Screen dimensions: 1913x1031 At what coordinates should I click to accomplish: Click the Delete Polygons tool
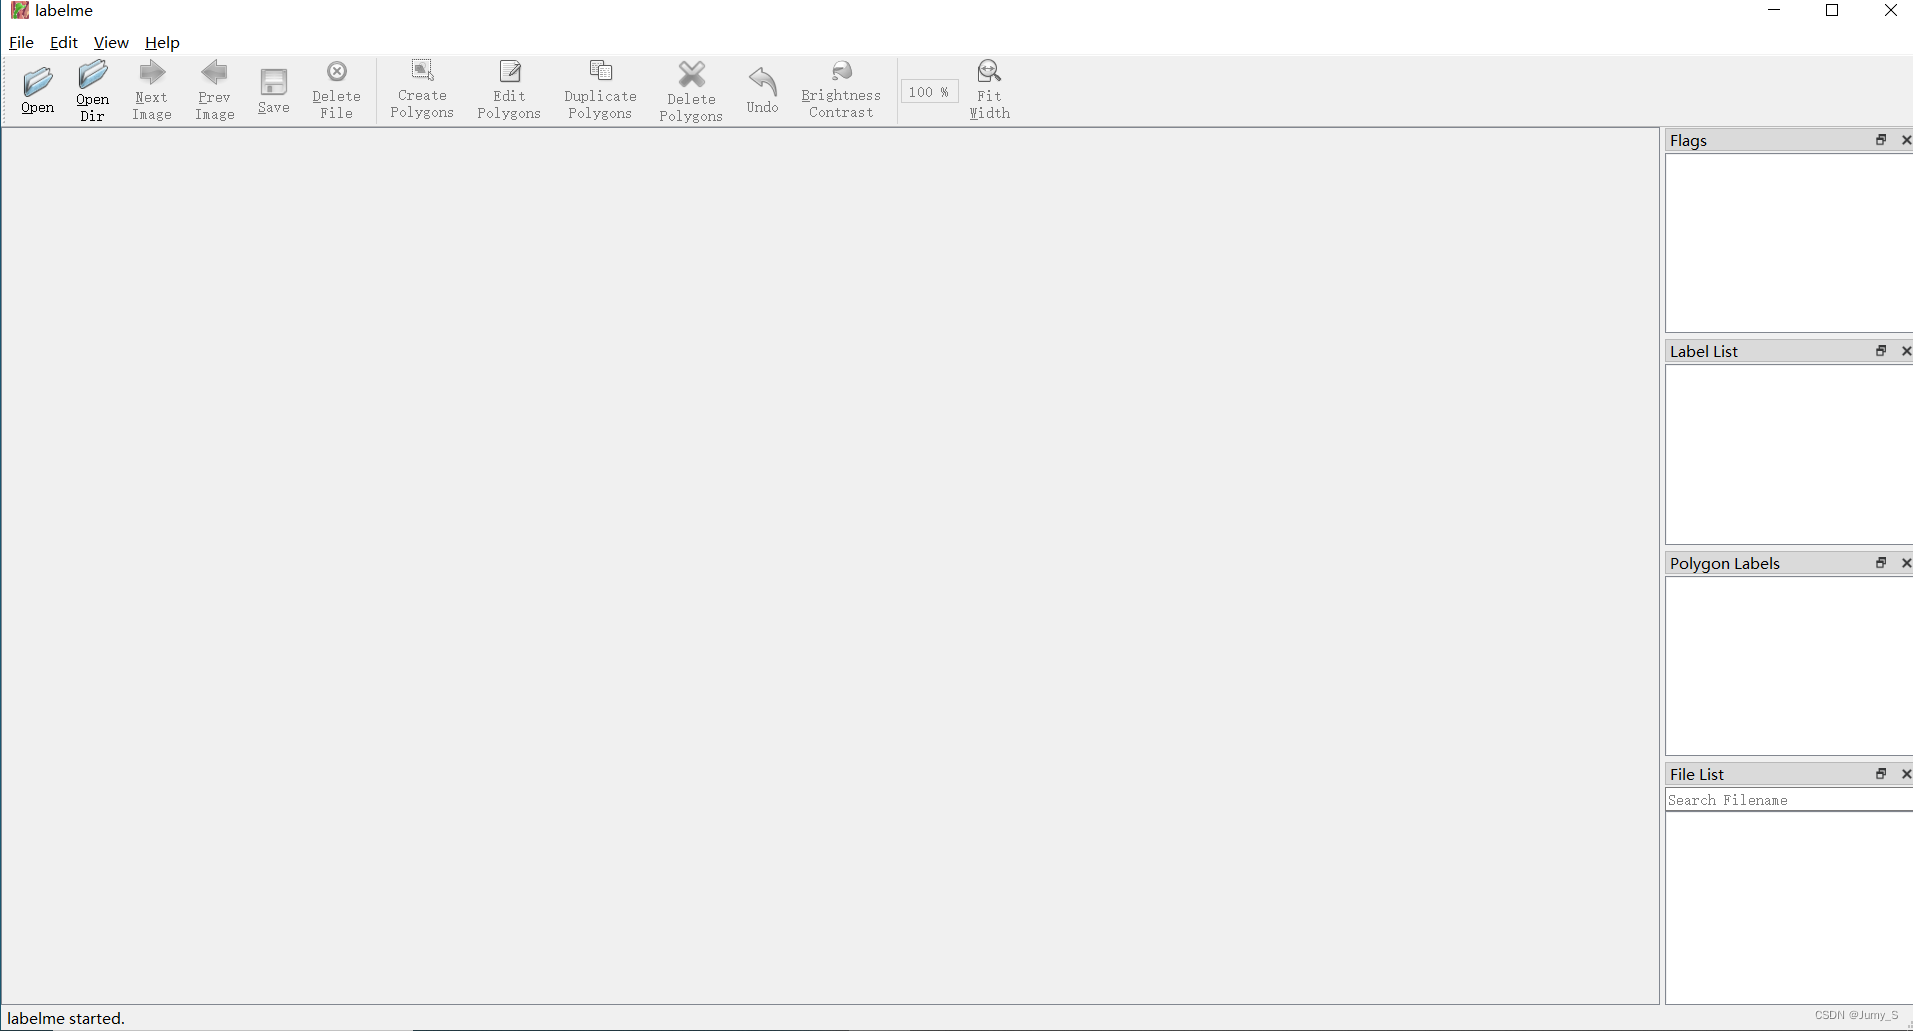coord(691,91)
